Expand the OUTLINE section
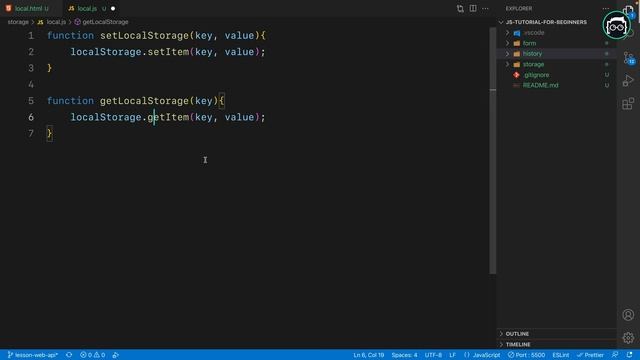This screenshot has width=640, height=360. [x=557, y=334]
